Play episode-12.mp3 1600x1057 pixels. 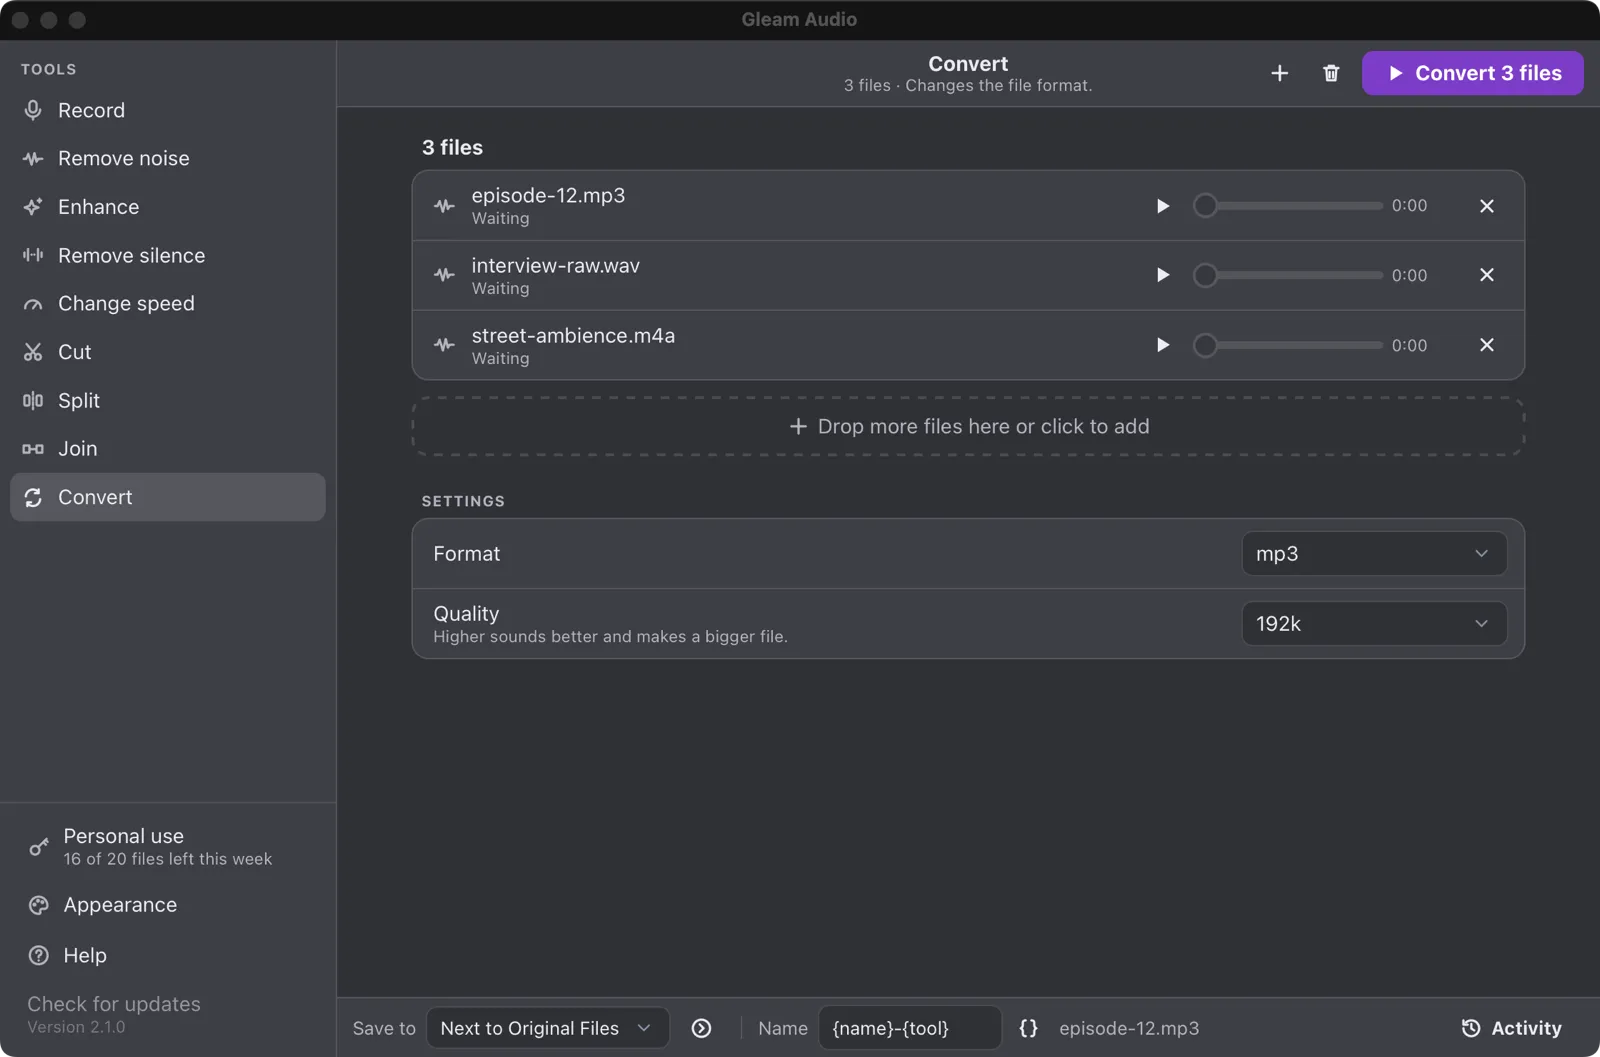(1162, 206)
